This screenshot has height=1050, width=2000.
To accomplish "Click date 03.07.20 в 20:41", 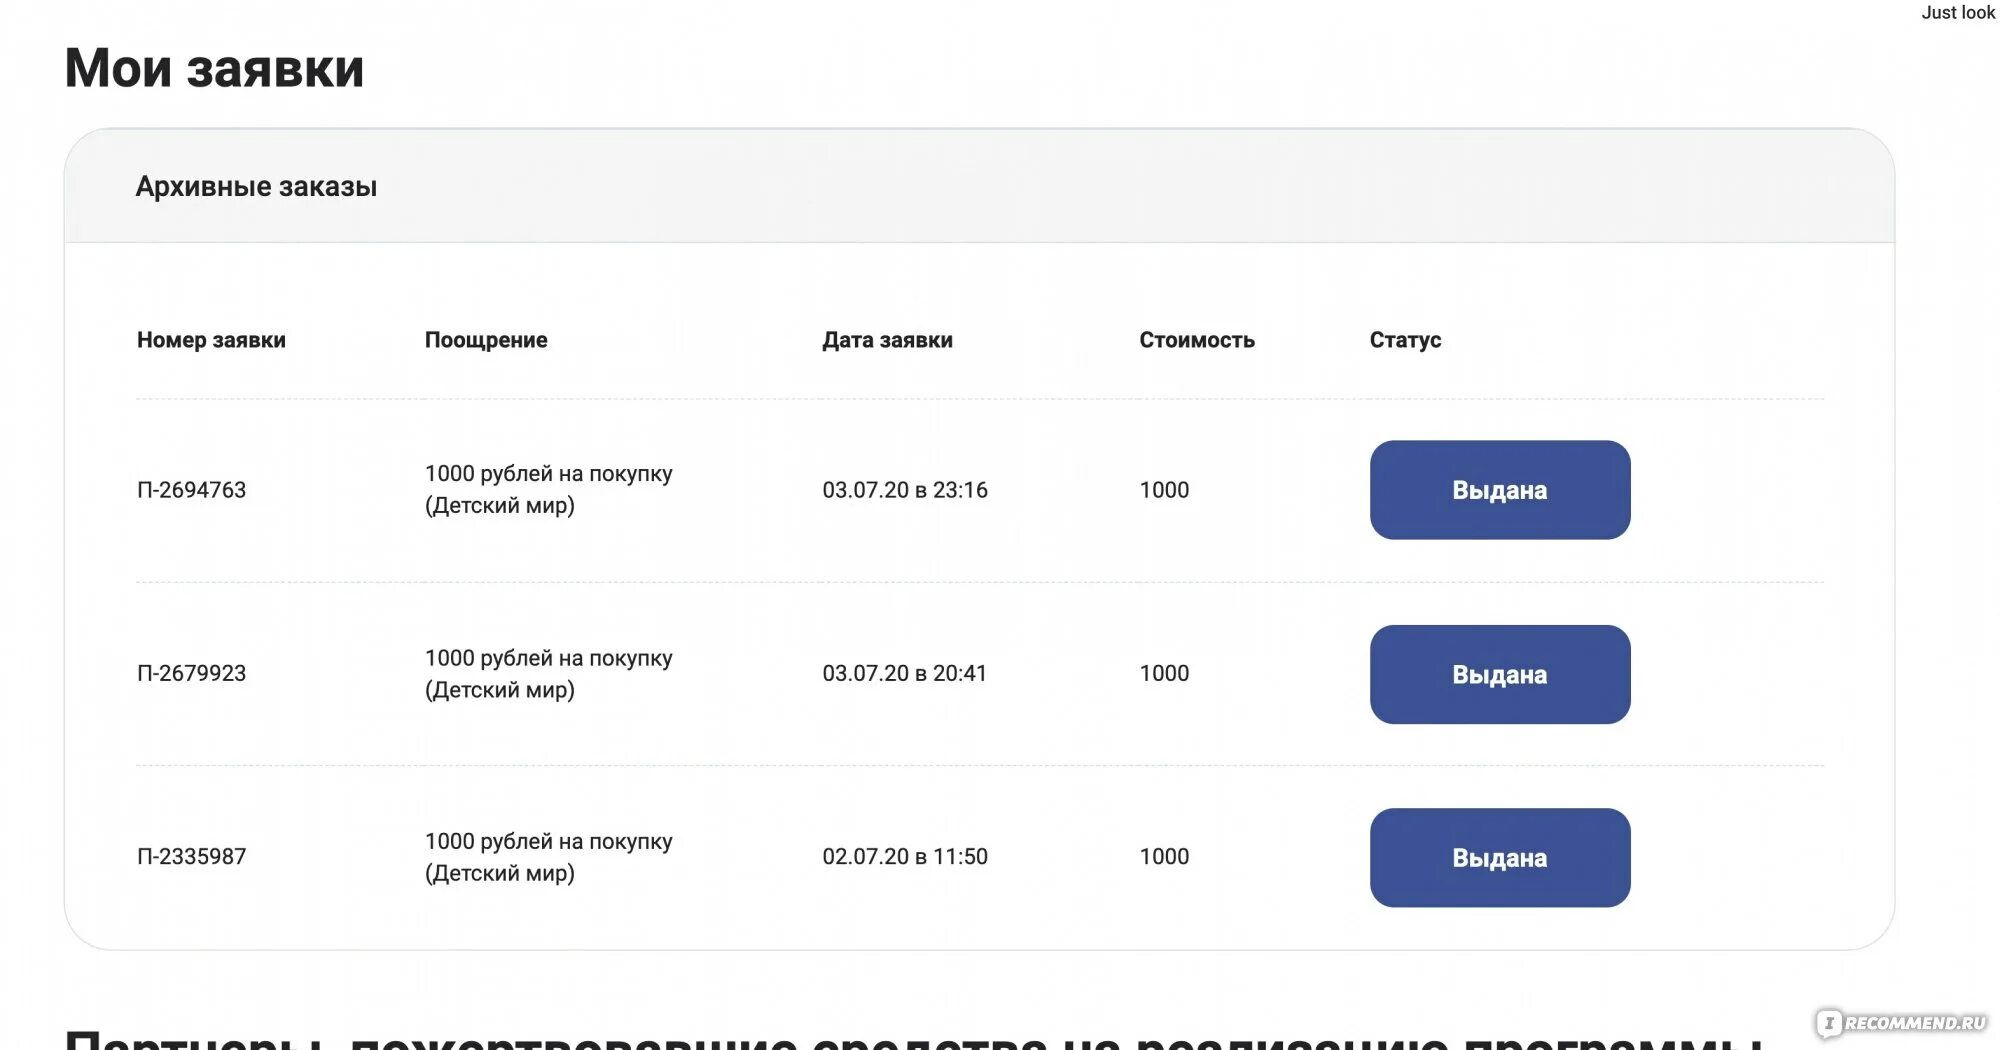I will click(x=905, y=673).
